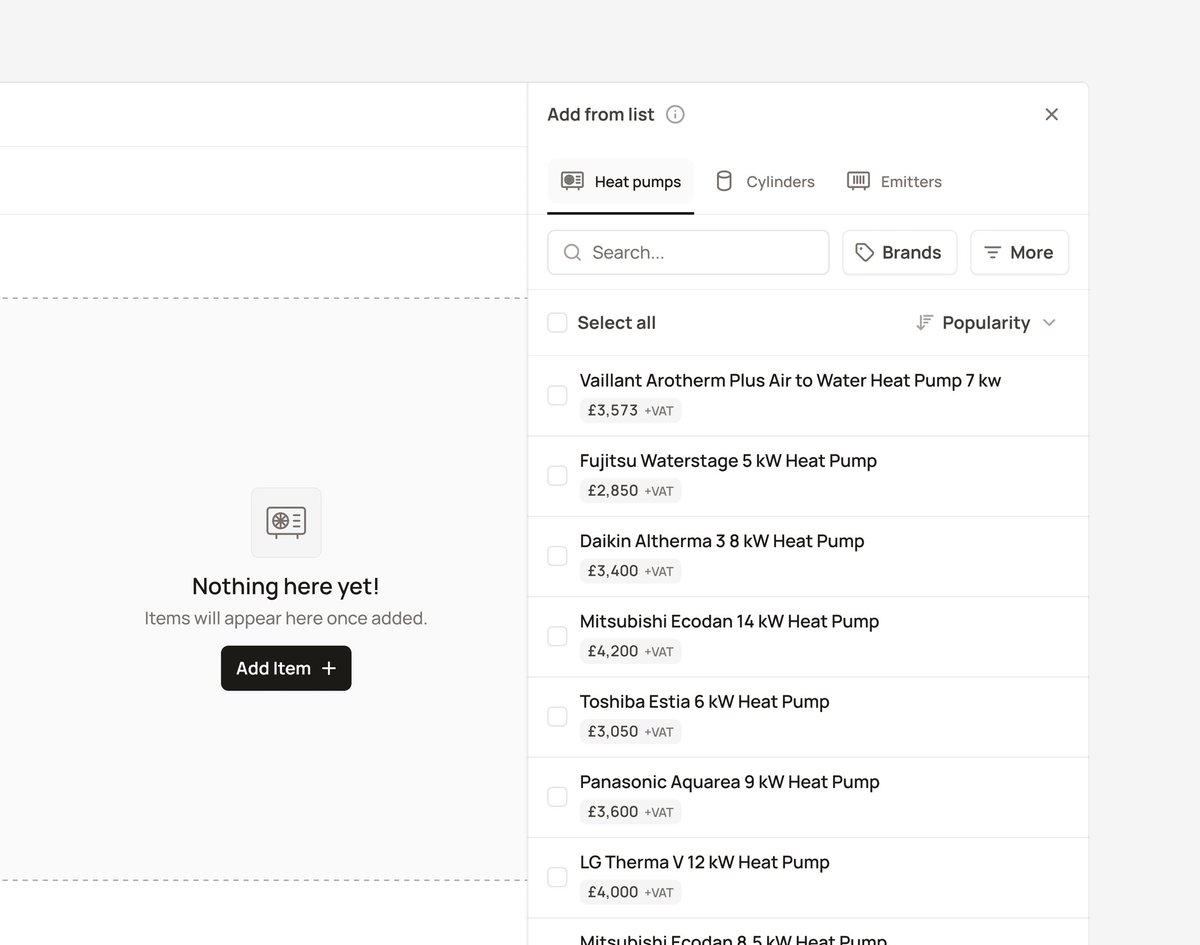Click the £3,400 +VAT price tag

[x=630, y=571]
